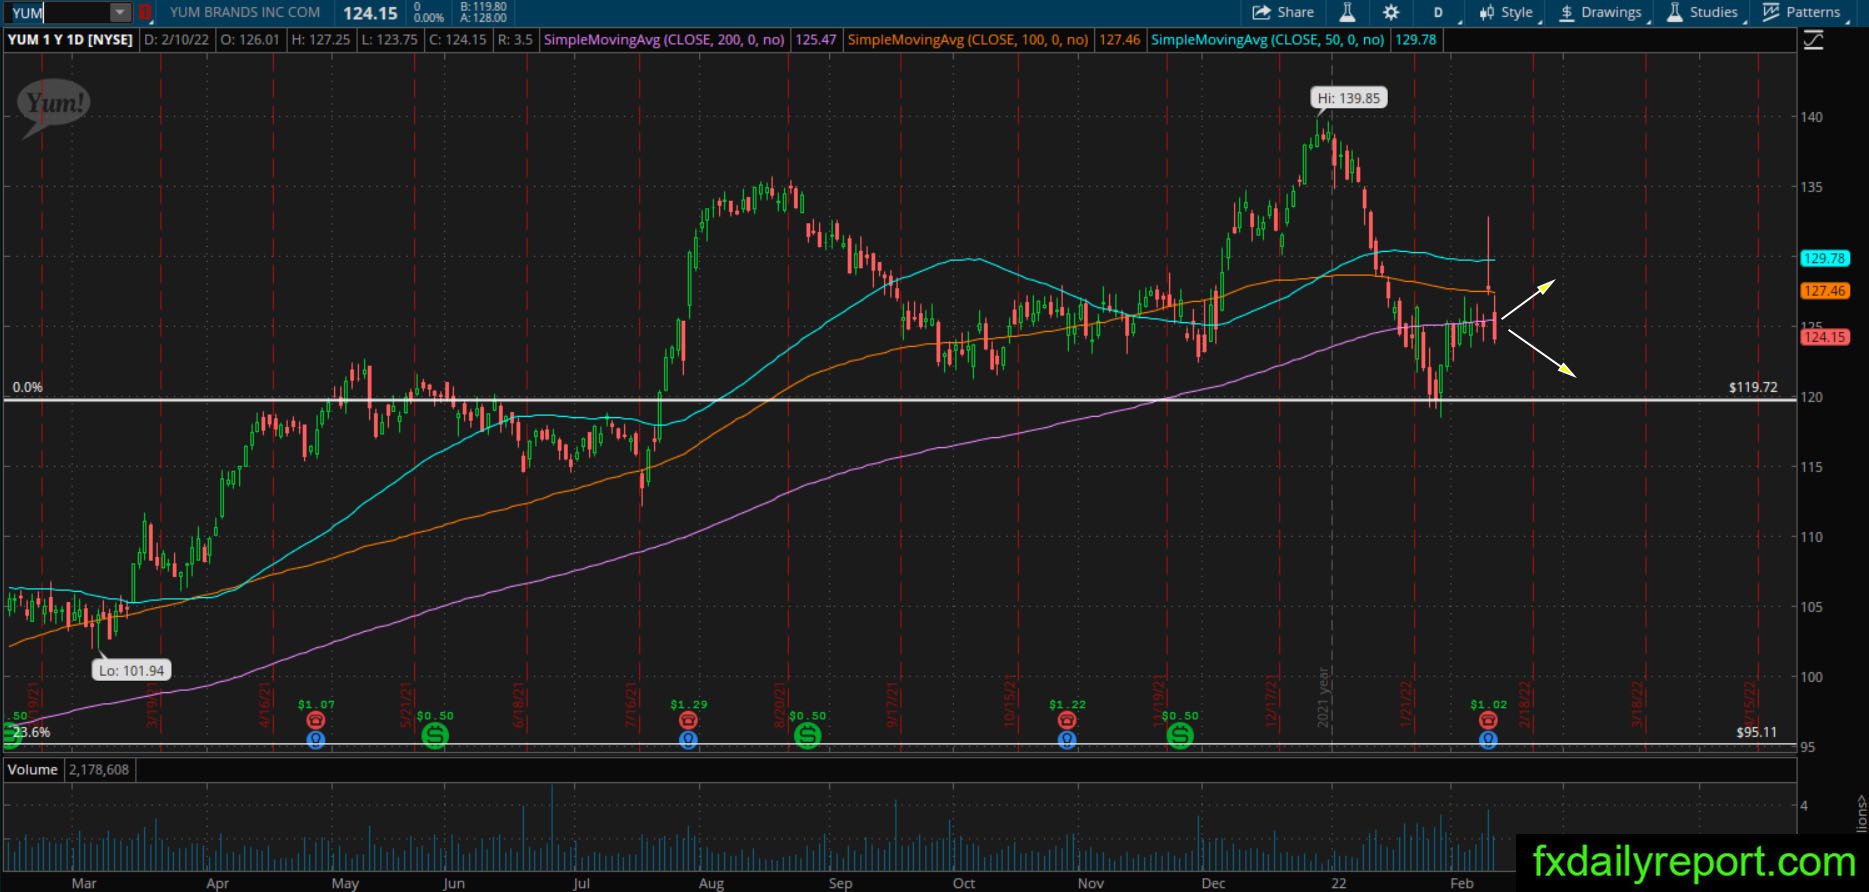Screen dimensions: 1869x892
Task: Expand the symbol selector dropdown arrow
Action: [120, 13]
